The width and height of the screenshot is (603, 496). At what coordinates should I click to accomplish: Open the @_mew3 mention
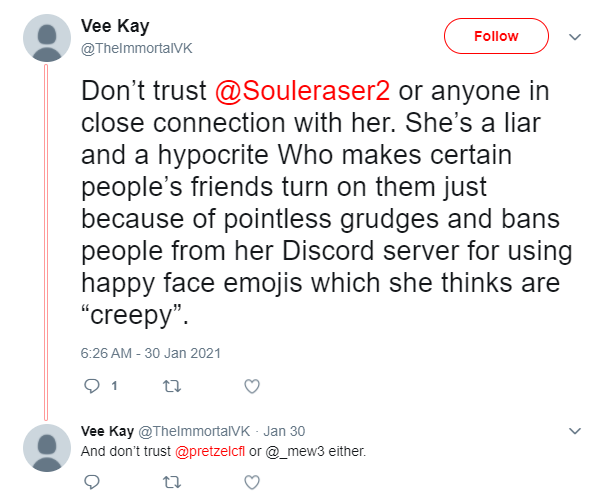coord(295,451)
